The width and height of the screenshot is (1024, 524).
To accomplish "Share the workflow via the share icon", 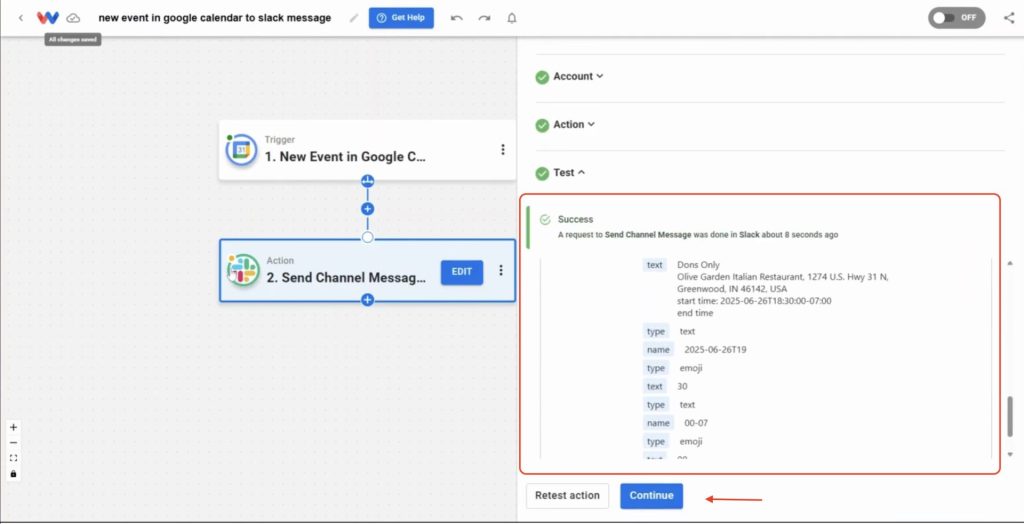I will (x=1009, y=18).
